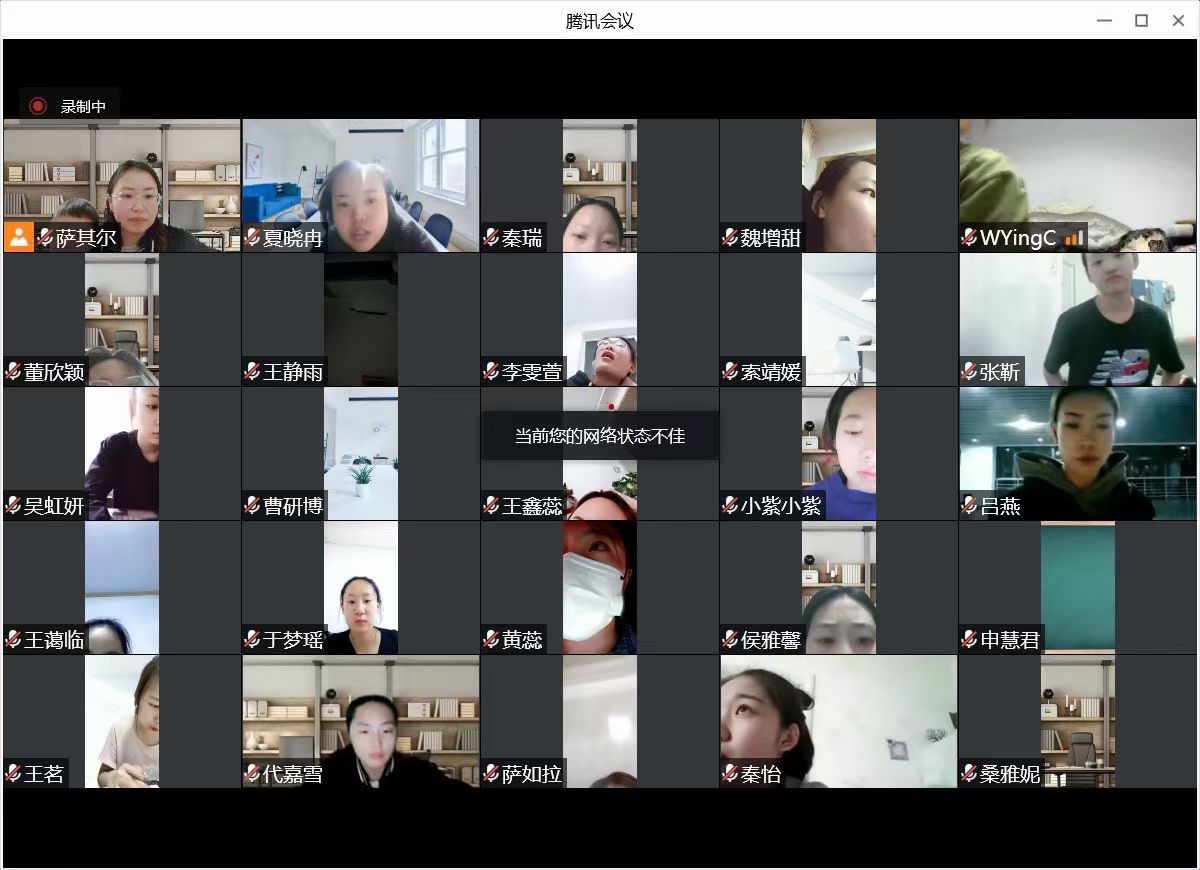Click the orange host icon beside 萨其尔
Viewport: 1200px width, 870px height.
[18, 237]
